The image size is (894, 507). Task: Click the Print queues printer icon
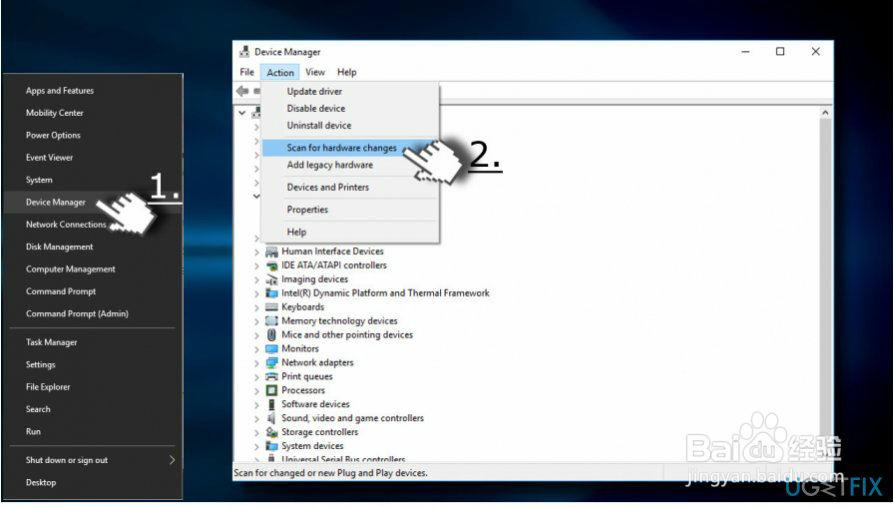click(x=272, y=376)
